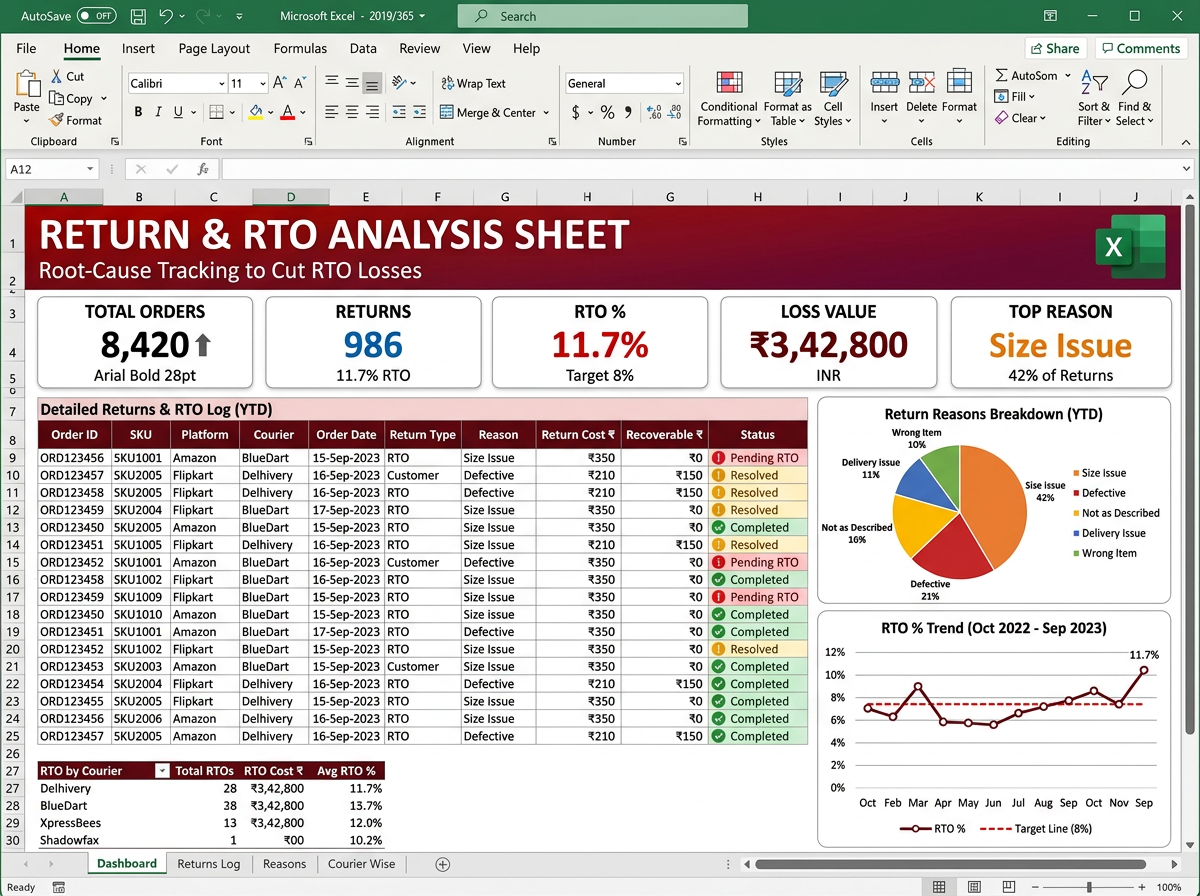Click the Merge & Center icon
The width and height of the screenshot is (1200, 896).
446,112
